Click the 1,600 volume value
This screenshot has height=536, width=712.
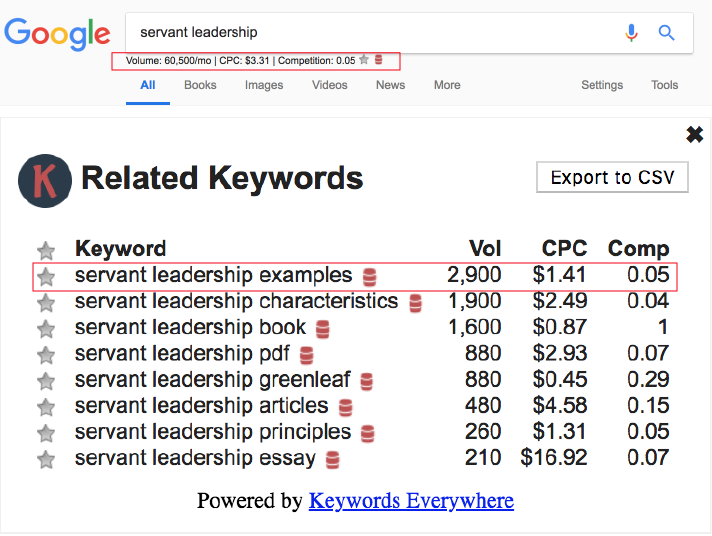[475, 328]
